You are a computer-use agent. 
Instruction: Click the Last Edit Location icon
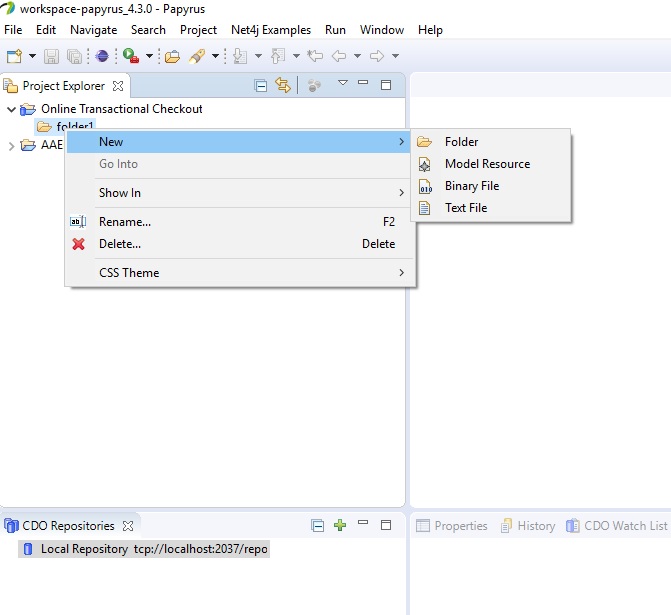pyautogui.click(x=315, y=56)
